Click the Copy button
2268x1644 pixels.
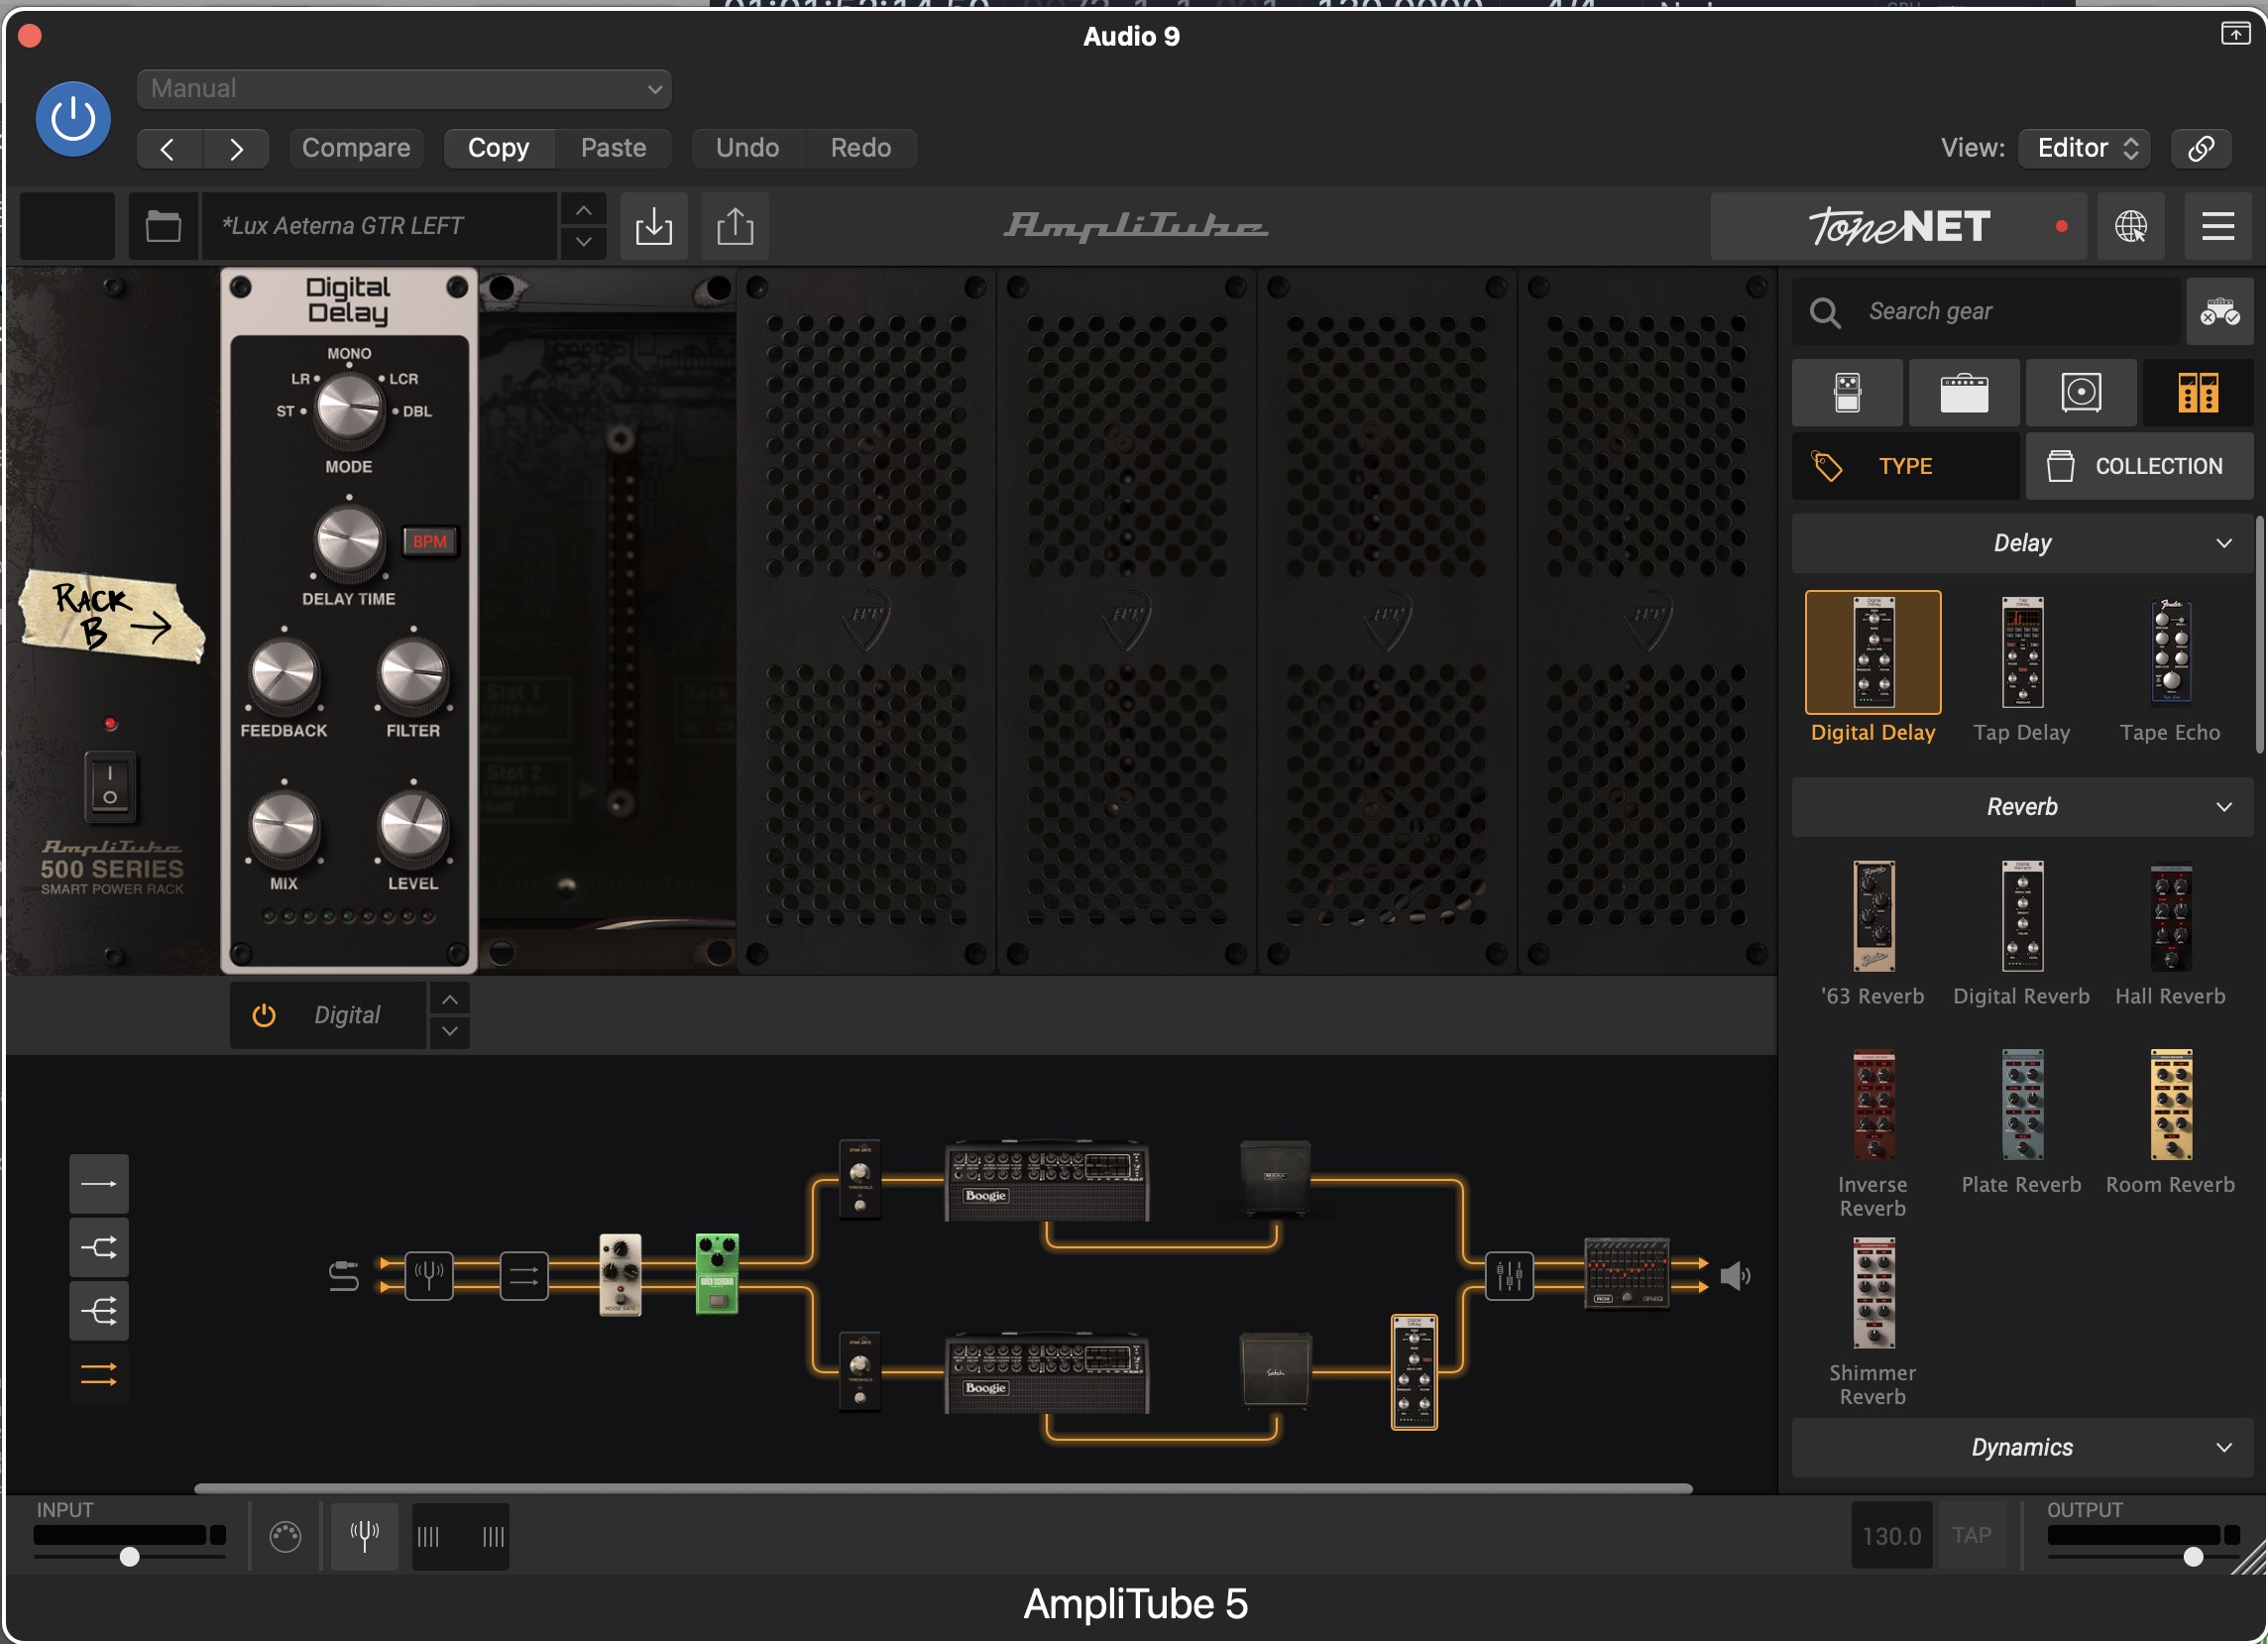tap(498, 148)
